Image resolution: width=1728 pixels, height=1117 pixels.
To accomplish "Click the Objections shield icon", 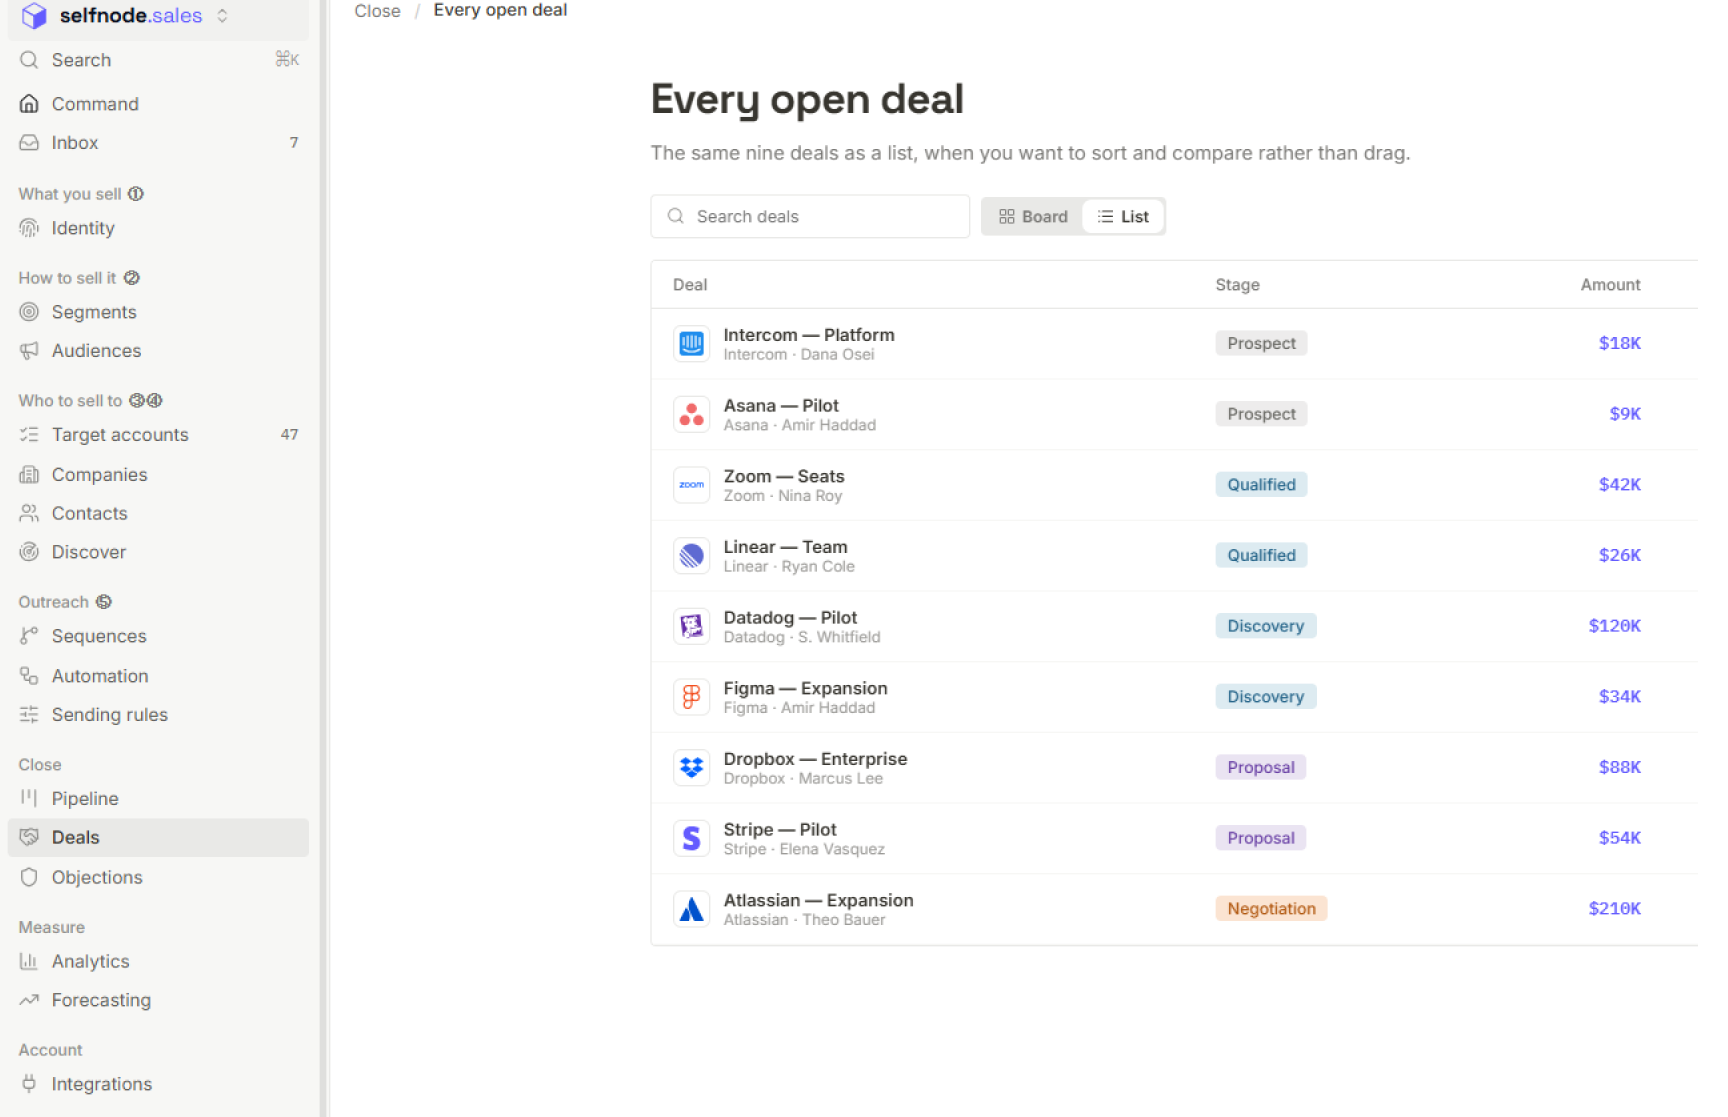I will coord(29,877).
